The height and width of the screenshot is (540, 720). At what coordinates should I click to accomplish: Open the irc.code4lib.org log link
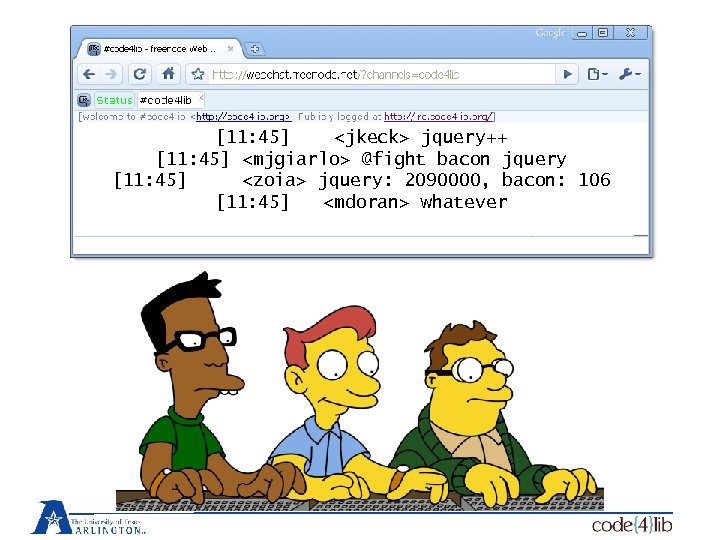click(439, 117)
